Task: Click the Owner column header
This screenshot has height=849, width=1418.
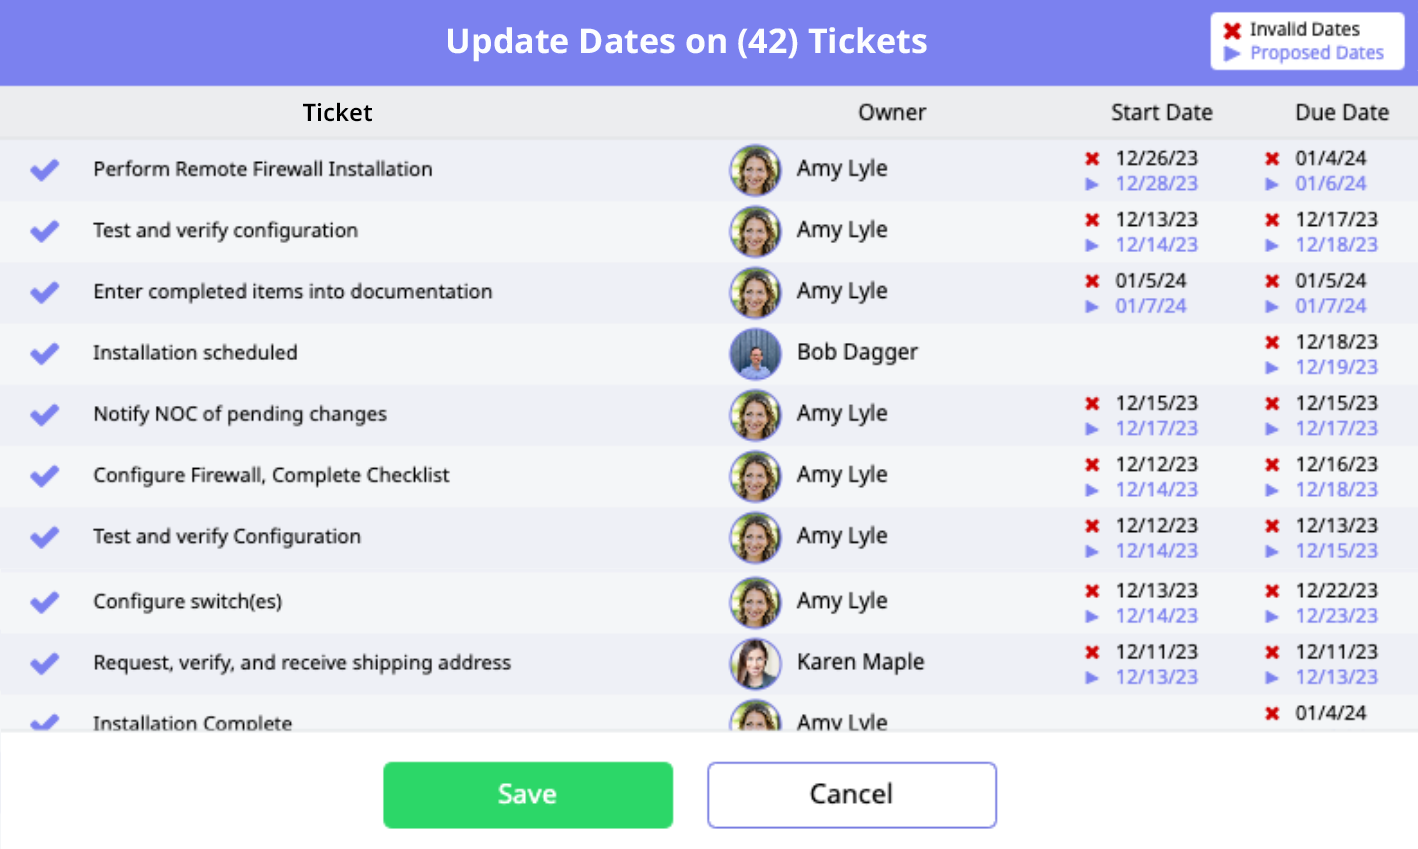Action: point(891,112)
